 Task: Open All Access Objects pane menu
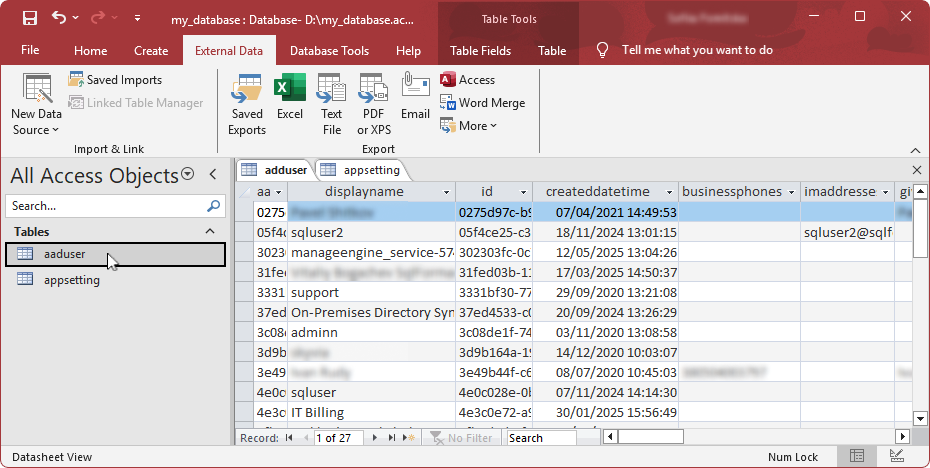187,174
